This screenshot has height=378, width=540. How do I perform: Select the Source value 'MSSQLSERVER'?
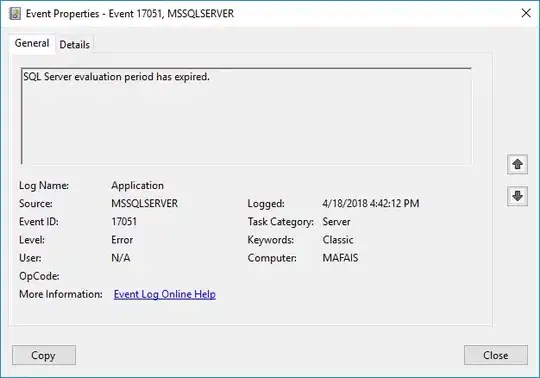tap(144, 203)
